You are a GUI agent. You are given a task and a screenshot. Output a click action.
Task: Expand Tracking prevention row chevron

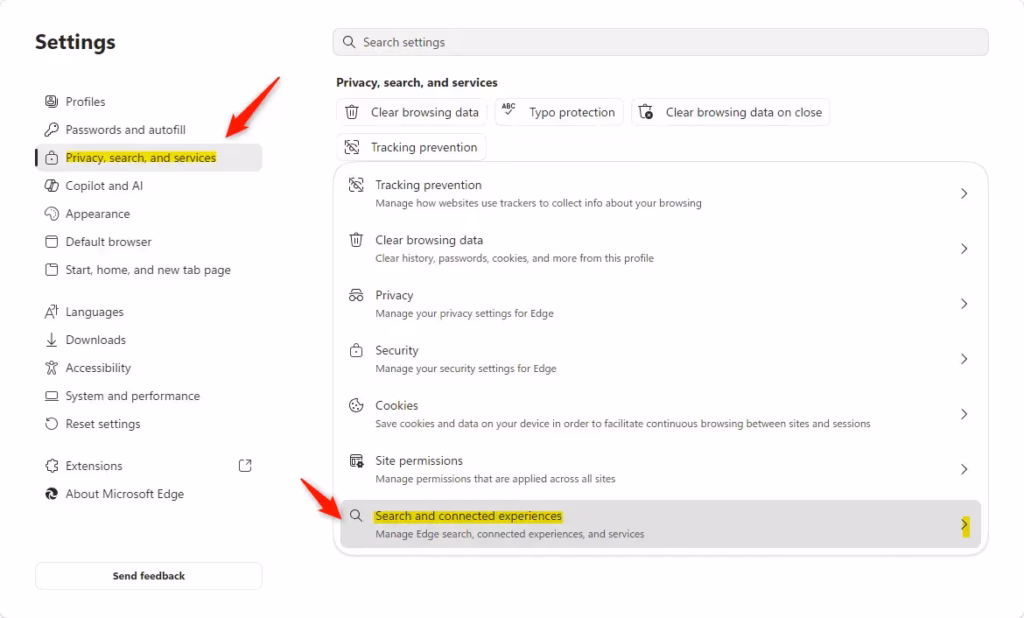coord(964,193)
